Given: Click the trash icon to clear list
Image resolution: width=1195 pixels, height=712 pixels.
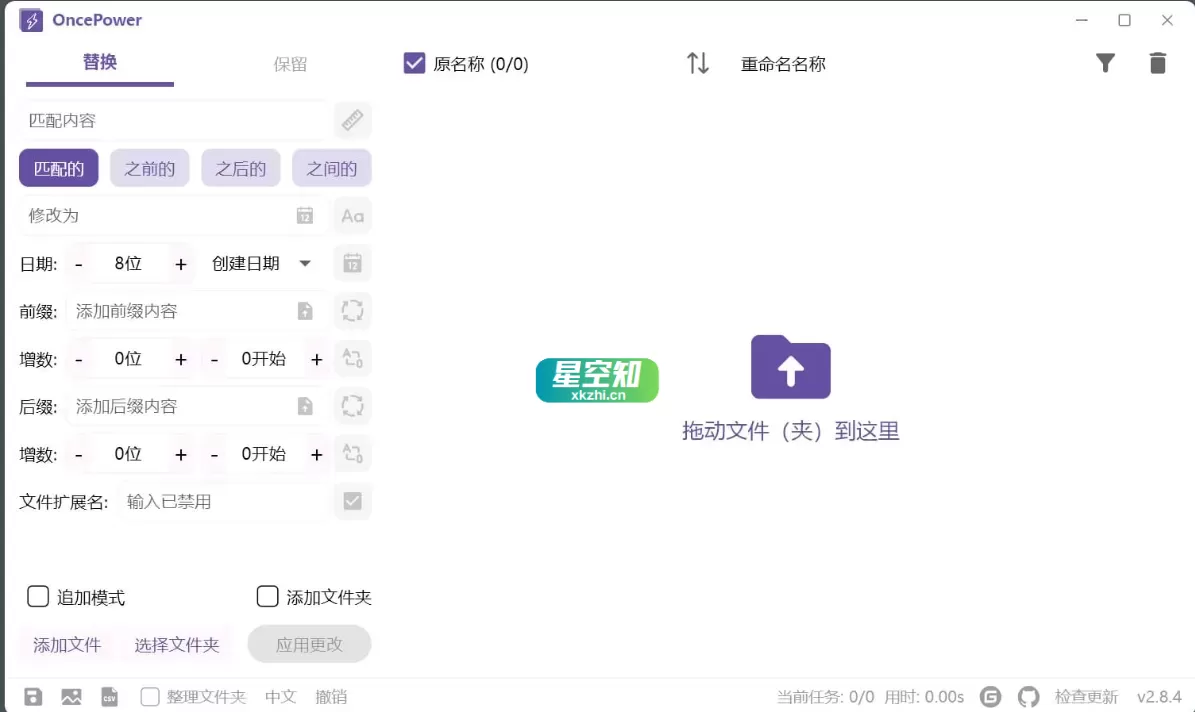Looking at the screenshot, I should 1157,63.
